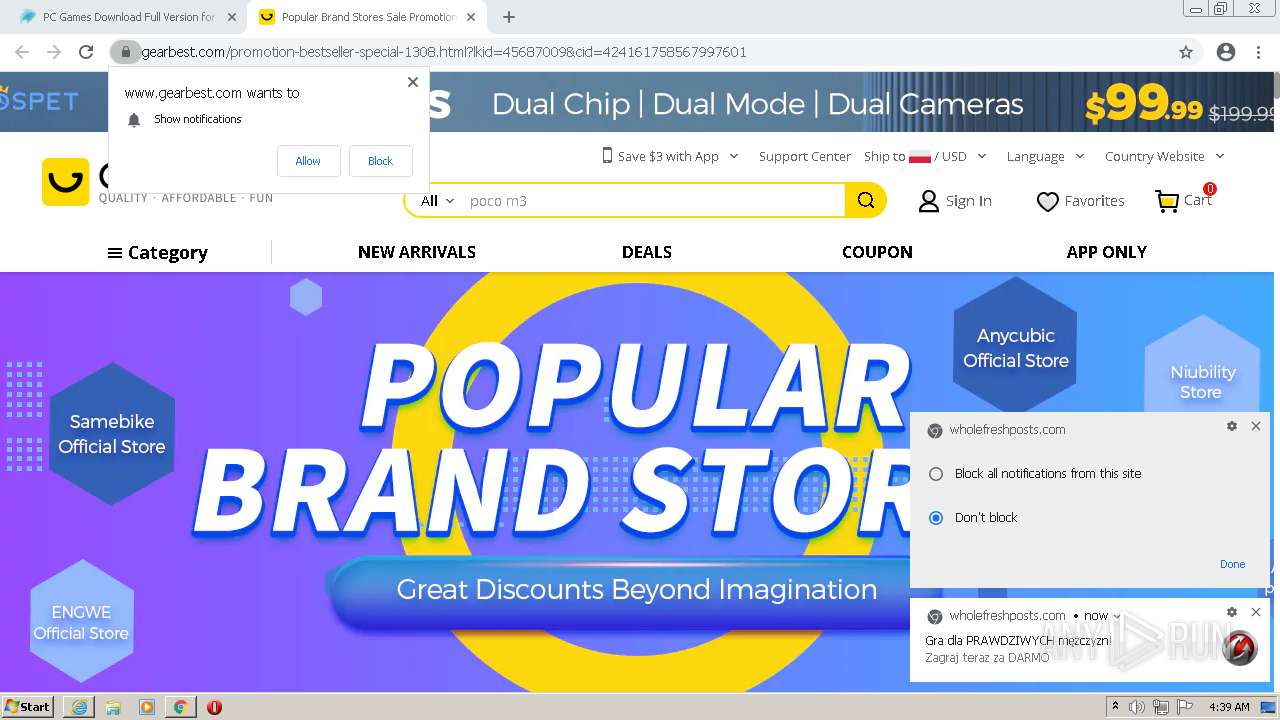Expand notification timestamp chevron next to now
The height and width of the screenshot is (720, 1280).
point(1117,616)
